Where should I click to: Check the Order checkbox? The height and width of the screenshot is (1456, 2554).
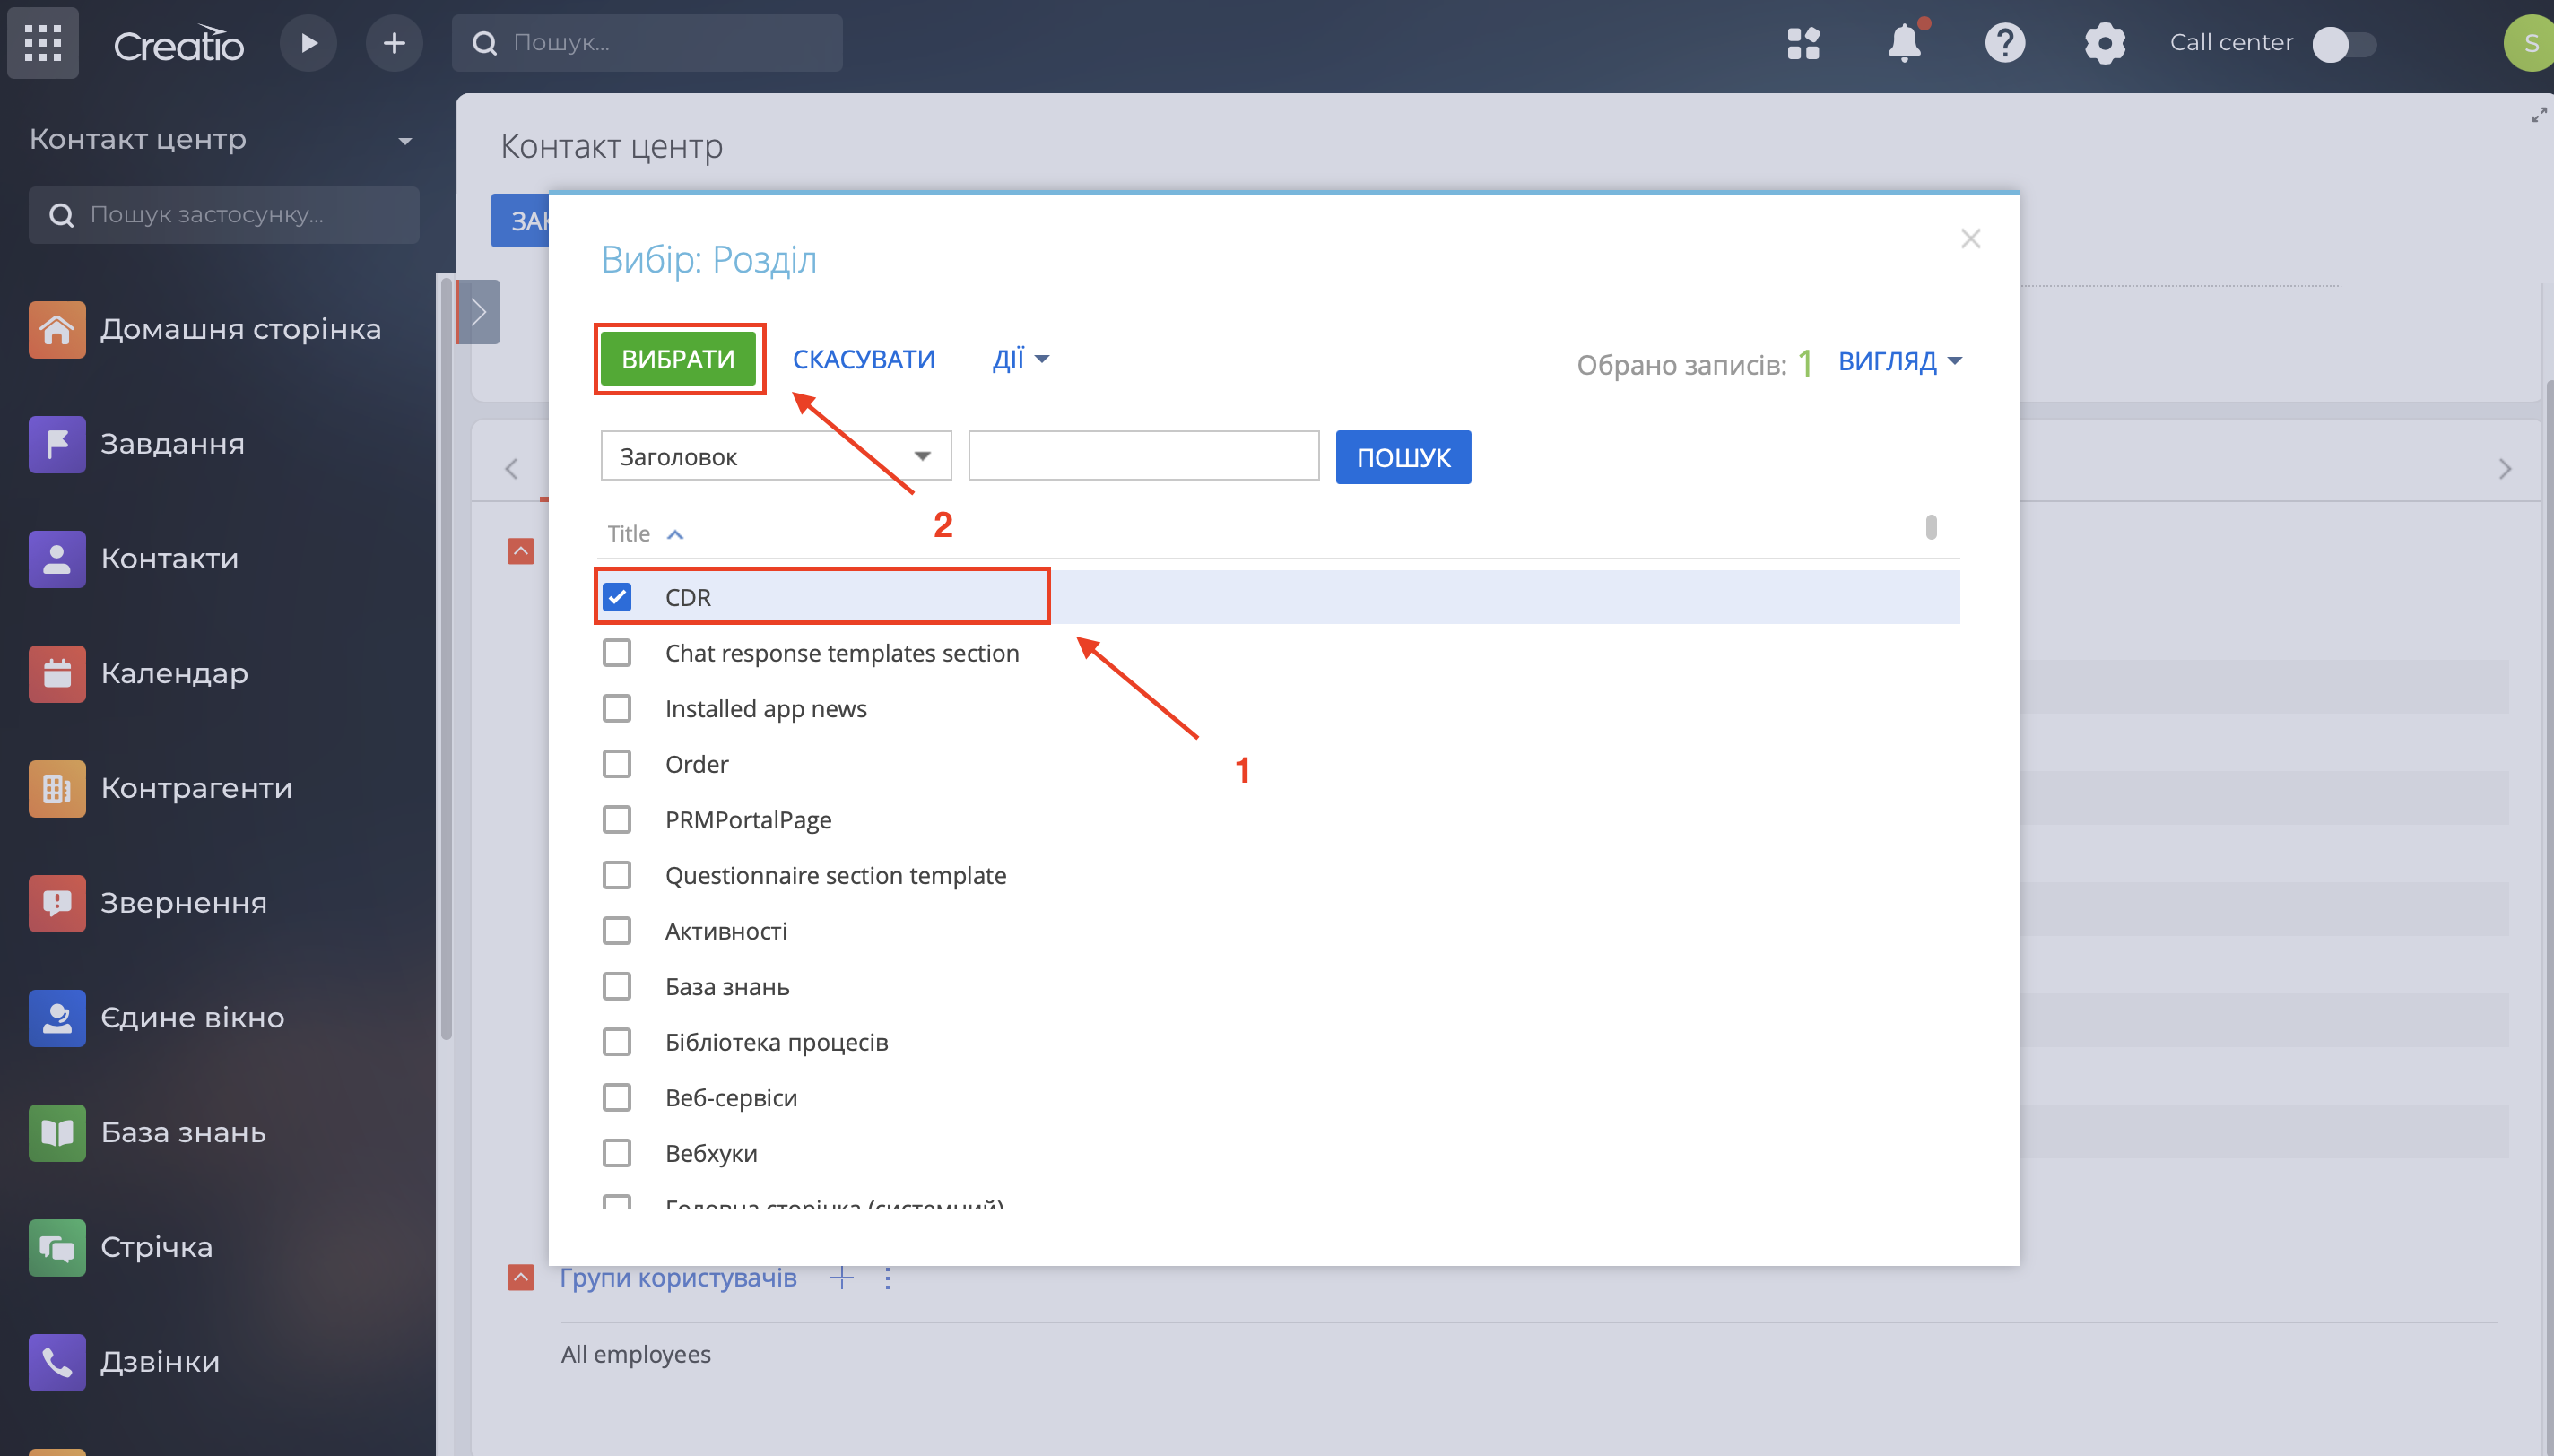617,764
